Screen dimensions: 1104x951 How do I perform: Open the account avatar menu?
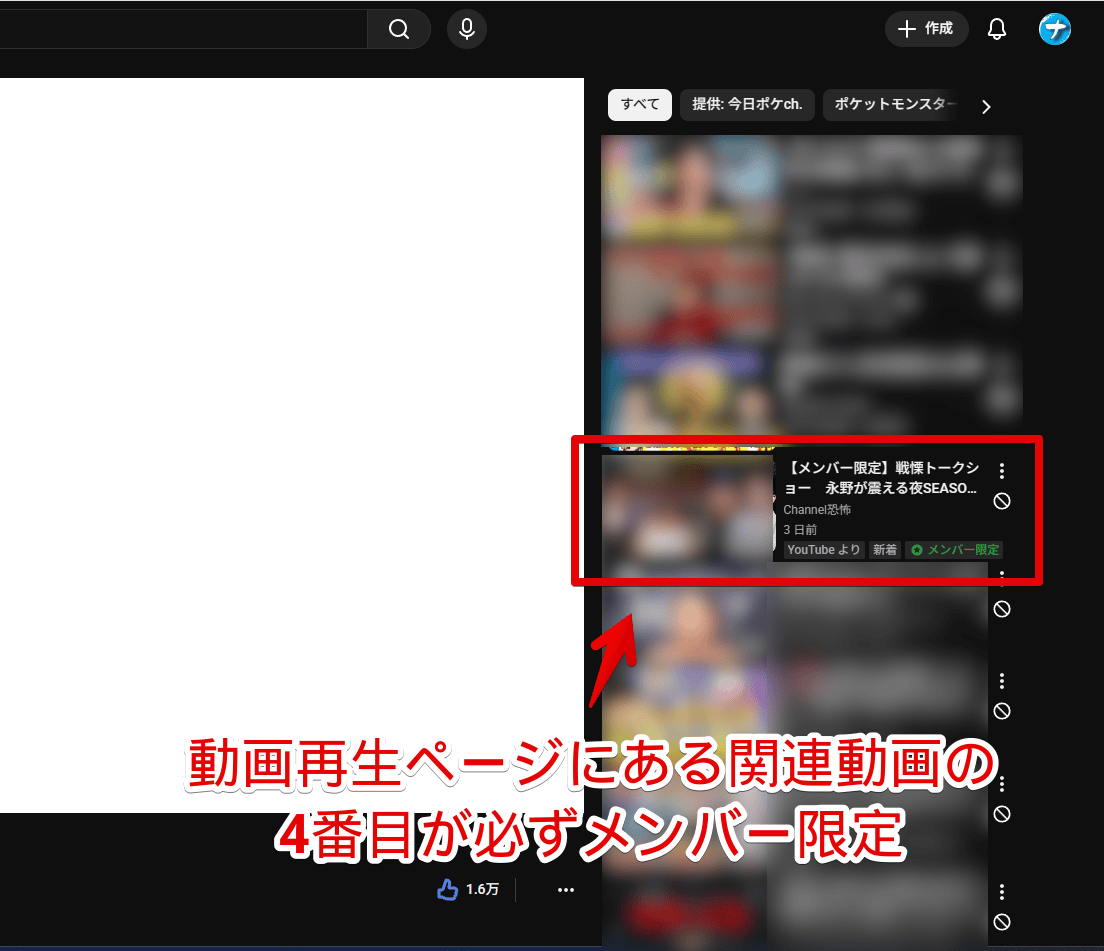tap(1055, 29)
